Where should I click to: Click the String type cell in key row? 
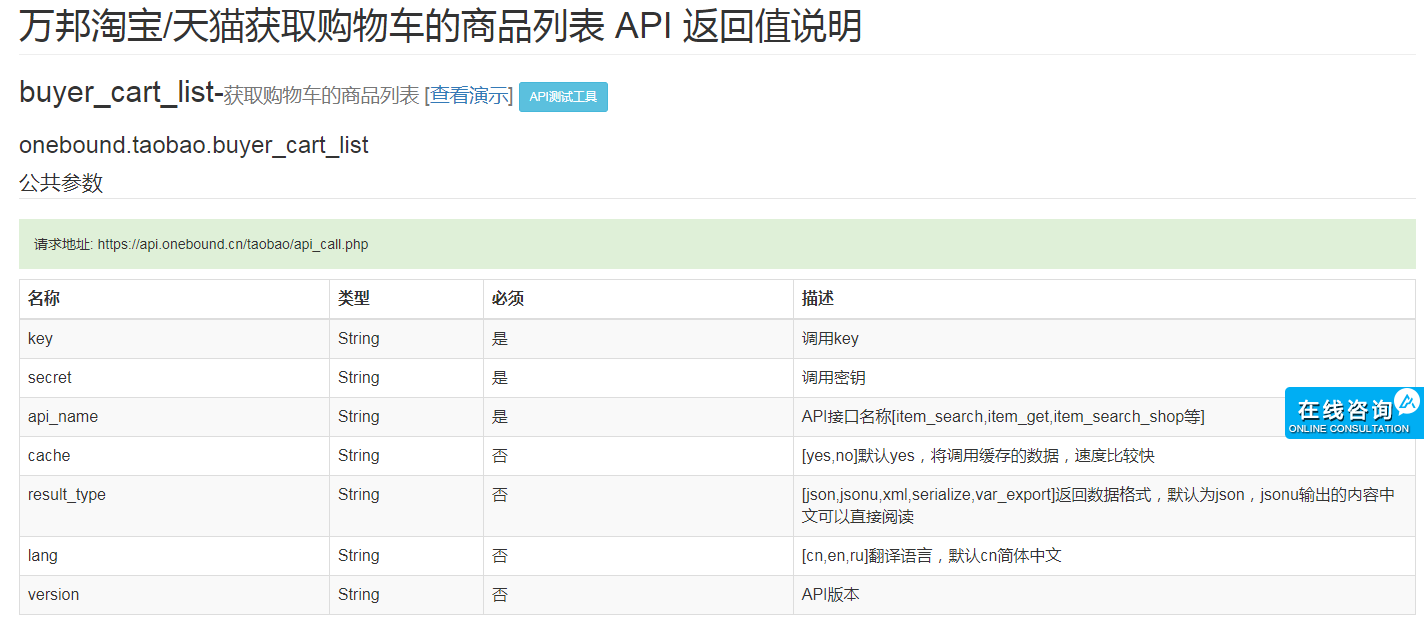[406, 339]
